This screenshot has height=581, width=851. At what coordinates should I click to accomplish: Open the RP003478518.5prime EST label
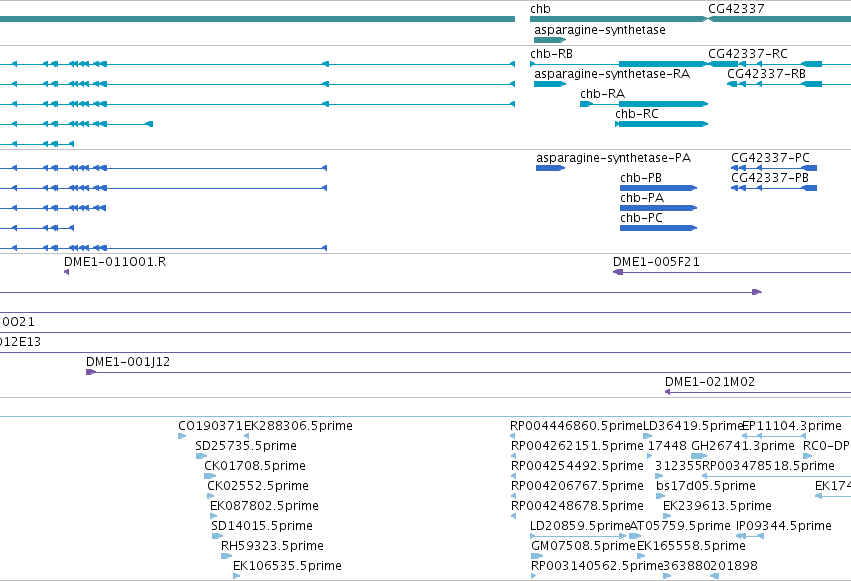point(769,466)
